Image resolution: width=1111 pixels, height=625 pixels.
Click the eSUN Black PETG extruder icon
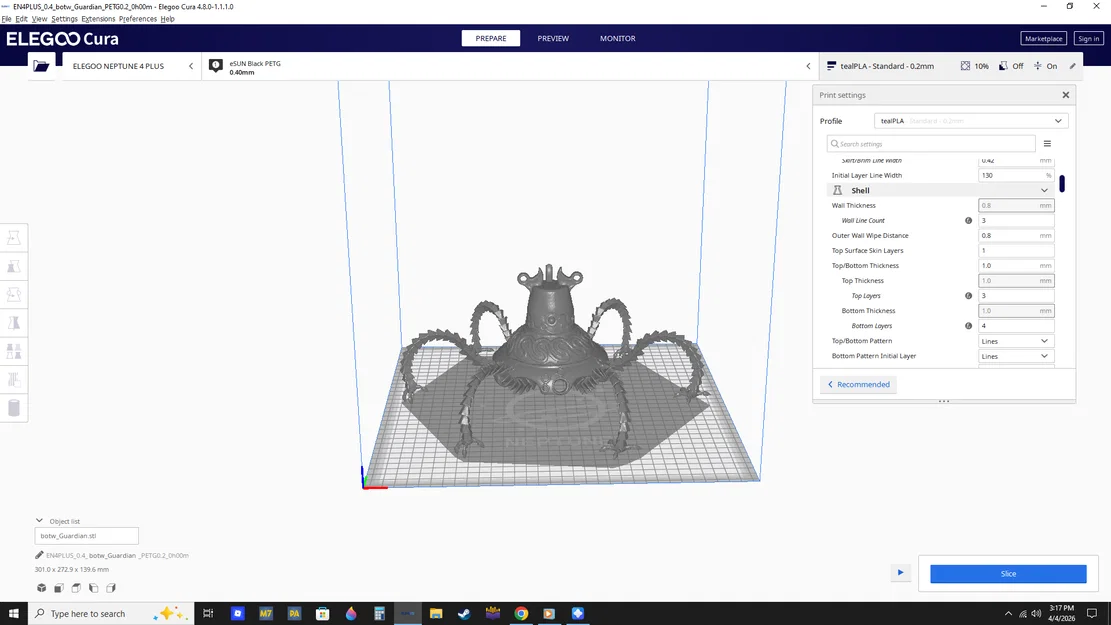tap(216, 66)
